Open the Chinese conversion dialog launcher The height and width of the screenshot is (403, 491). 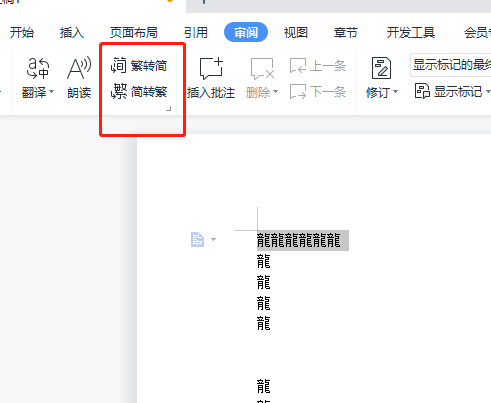click(x=169, y=108)
